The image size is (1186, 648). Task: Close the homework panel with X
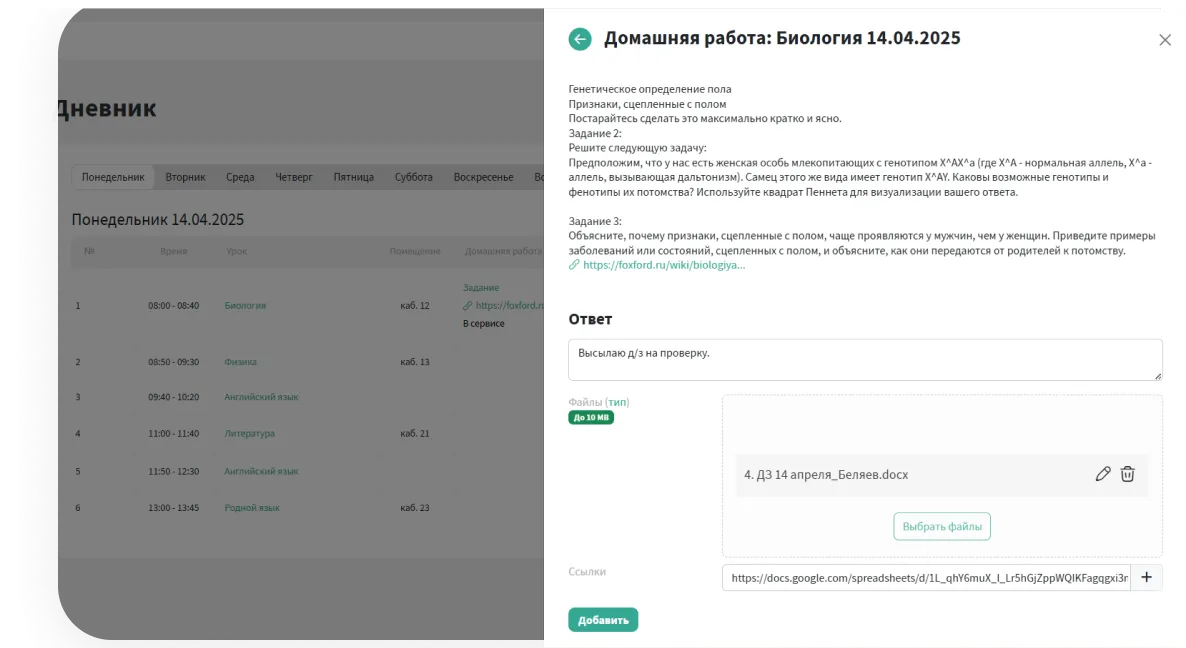(x=1164, y=40)
